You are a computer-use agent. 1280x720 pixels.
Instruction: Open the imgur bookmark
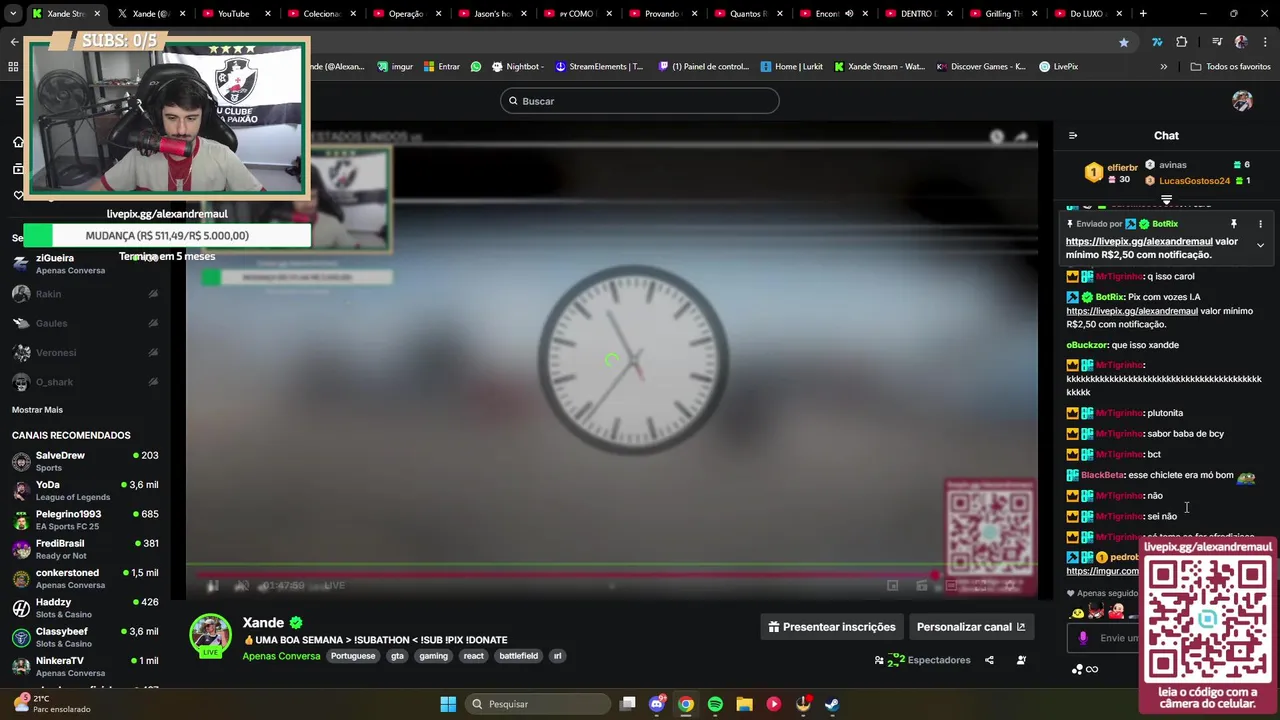(395, 67)
